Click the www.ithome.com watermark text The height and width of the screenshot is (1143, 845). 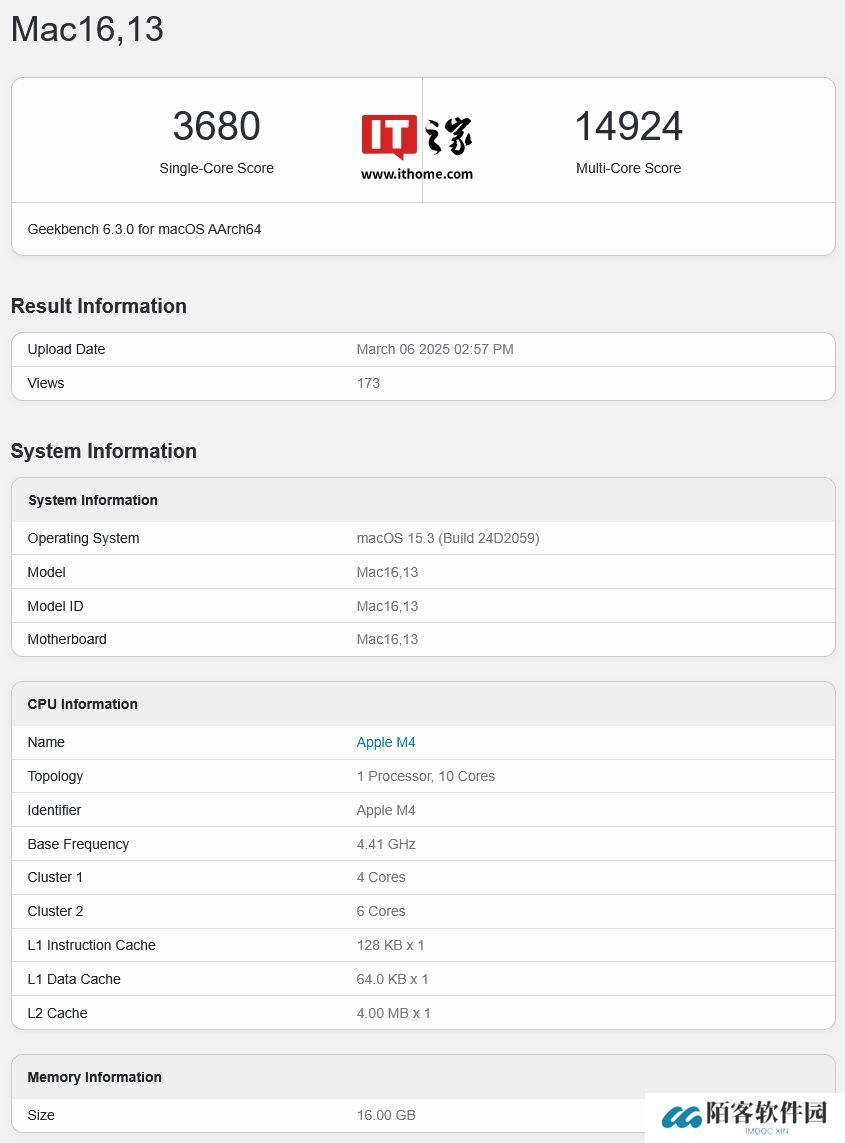pyautogui.click(x=417, y=174)
